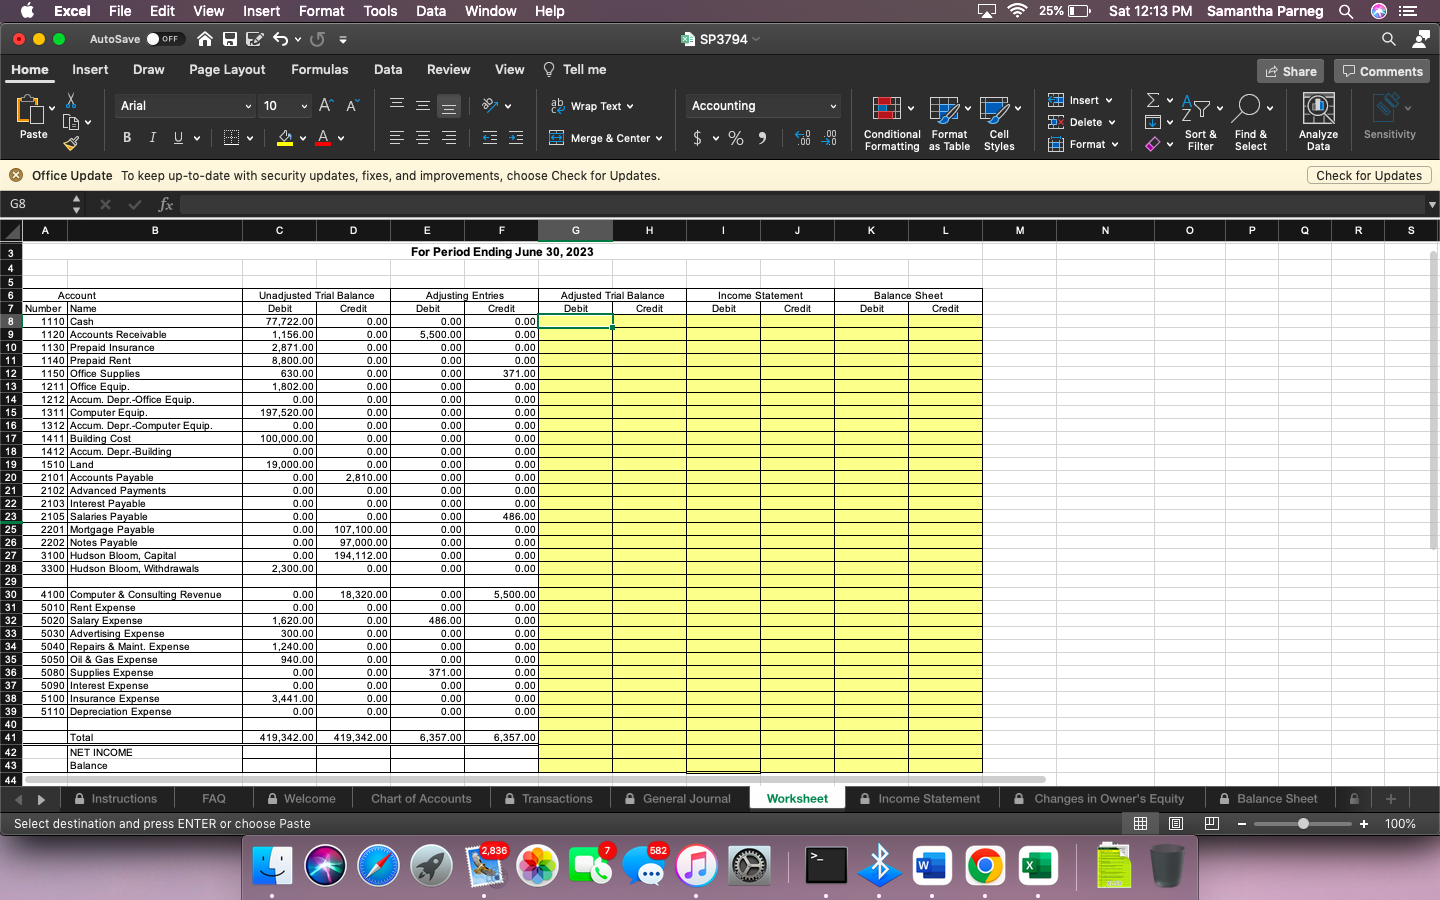
Task: Apply the yellow fill color swatch
Action: pyautogui.click(x=285, y=138)
